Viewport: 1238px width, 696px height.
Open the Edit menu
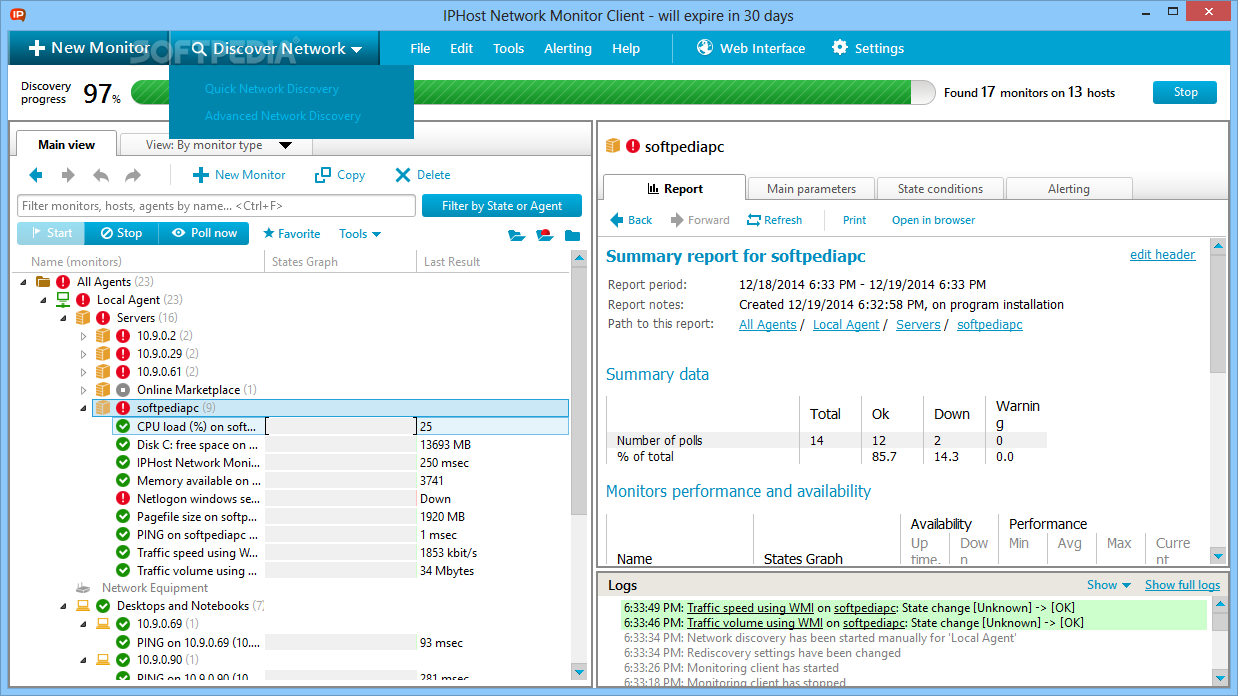click(461, 48)
